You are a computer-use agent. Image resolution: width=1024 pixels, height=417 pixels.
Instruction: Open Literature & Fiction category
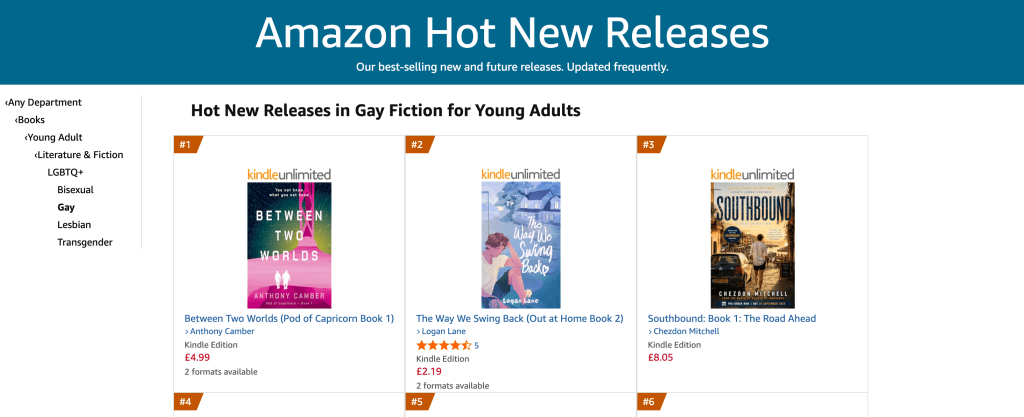click(79, 155)
